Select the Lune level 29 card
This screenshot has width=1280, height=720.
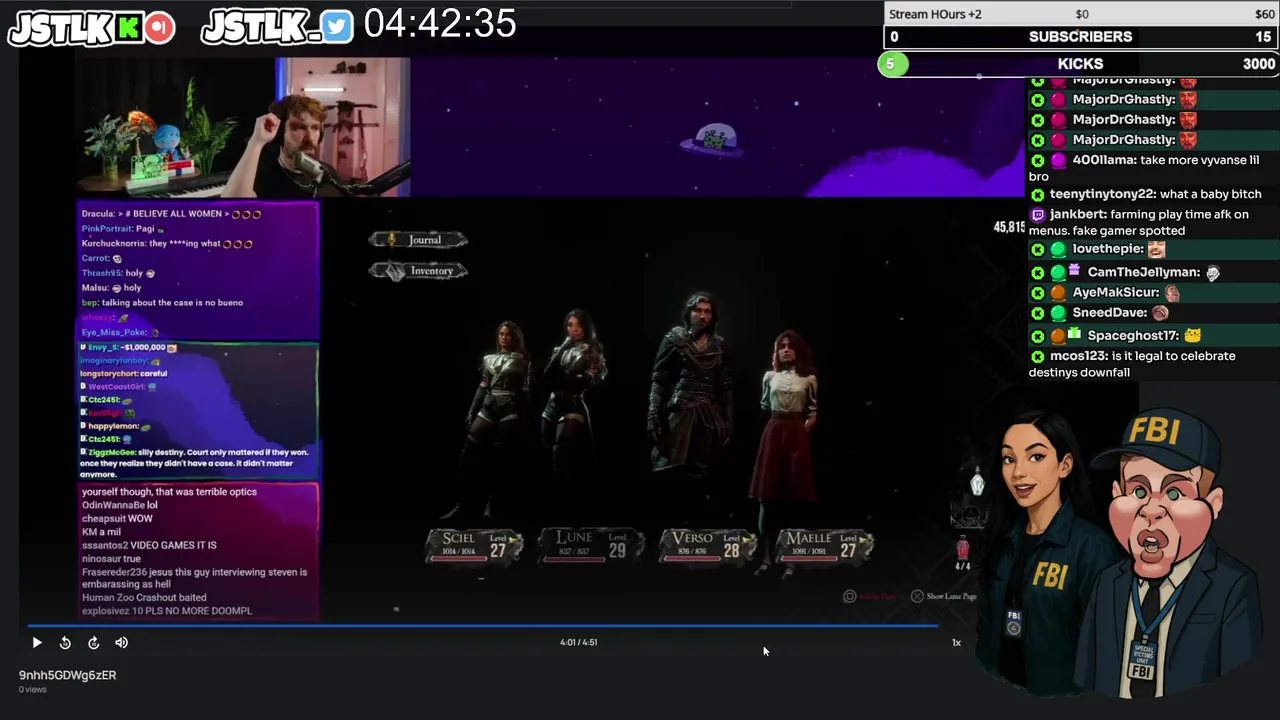(592, 545)
